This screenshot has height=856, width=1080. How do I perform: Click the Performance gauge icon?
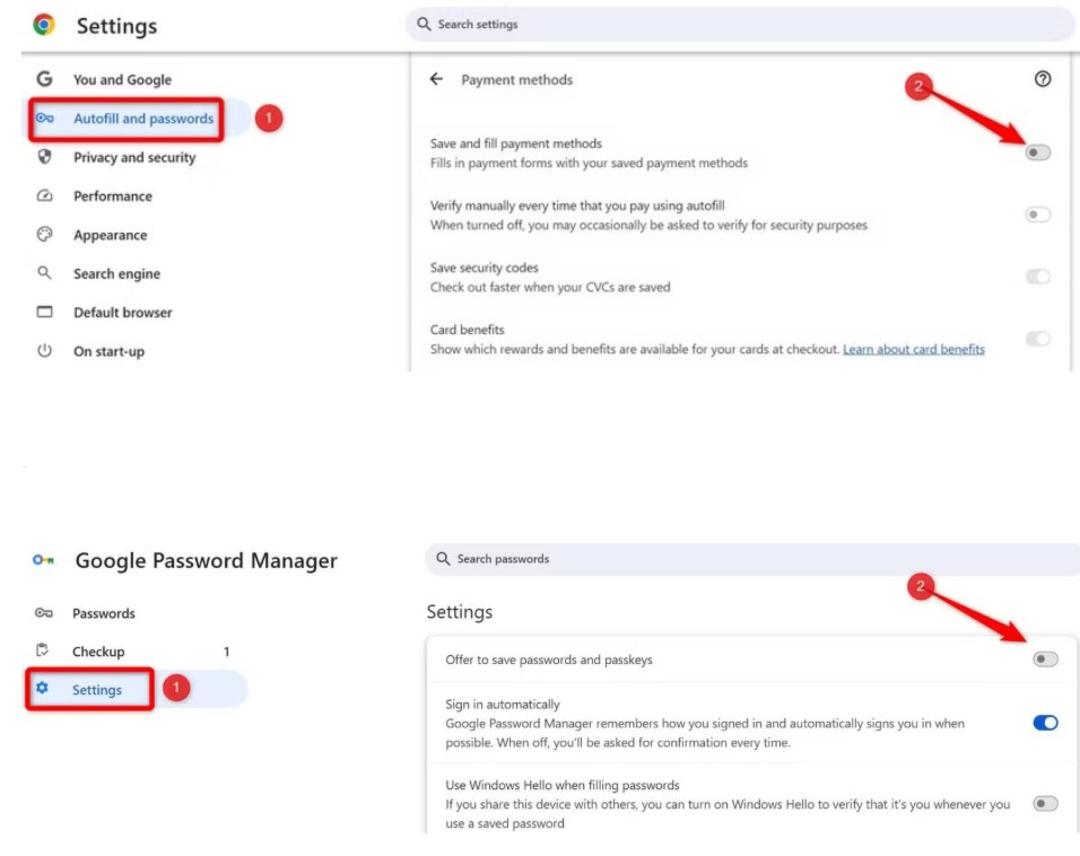tap(45, 196)
